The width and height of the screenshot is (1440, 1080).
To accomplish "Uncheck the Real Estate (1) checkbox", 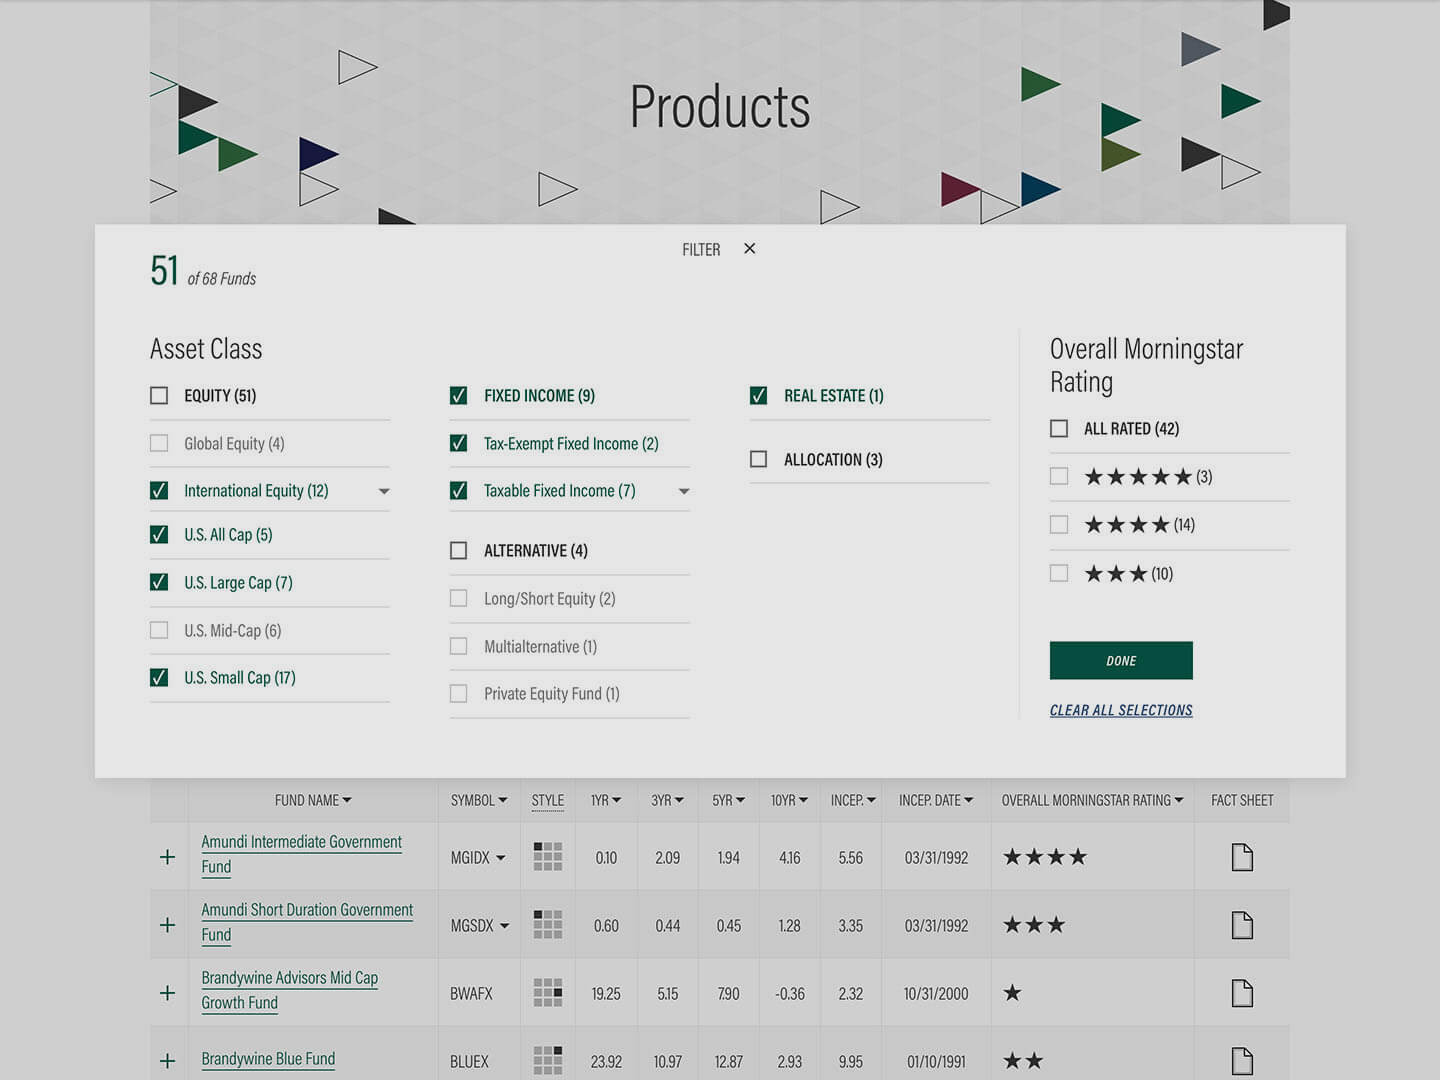I will click(x=759, y=396).
